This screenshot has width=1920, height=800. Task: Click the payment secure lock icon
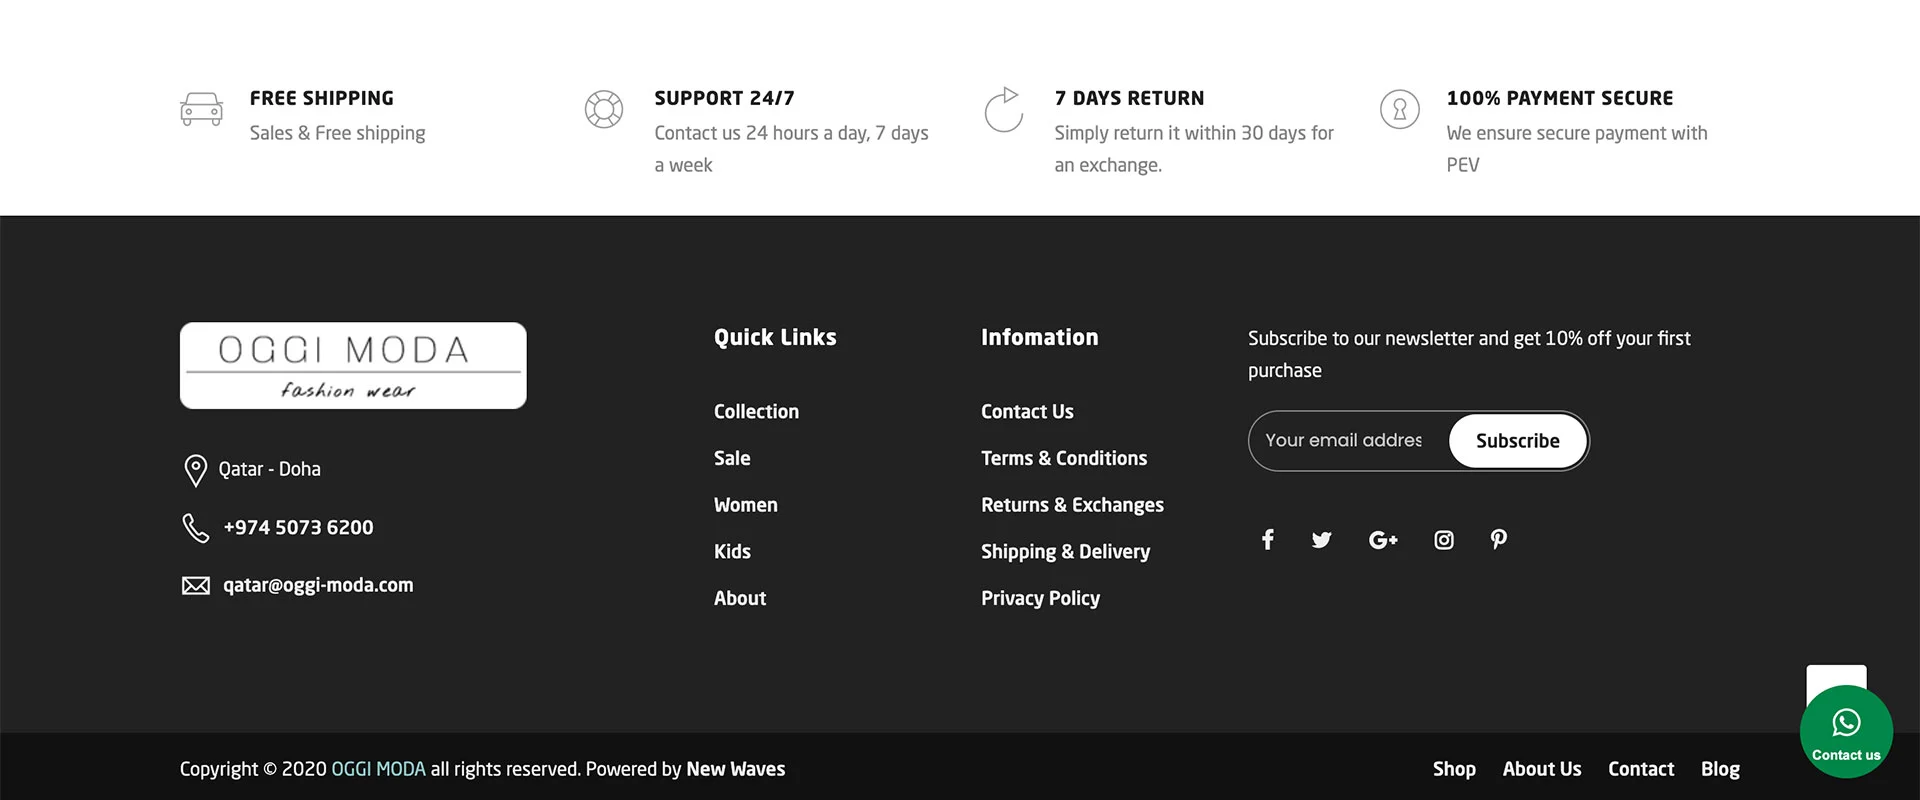[x=1400, y=109]
